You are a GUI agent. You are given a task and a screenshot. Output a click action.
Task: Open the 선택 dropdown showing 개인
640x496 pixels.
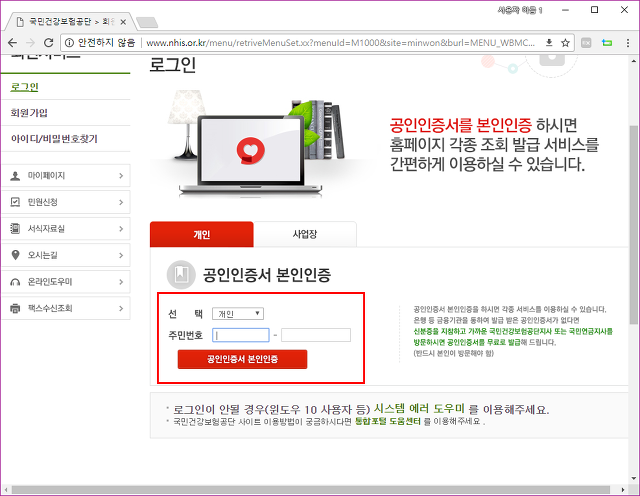pos(238,314)
